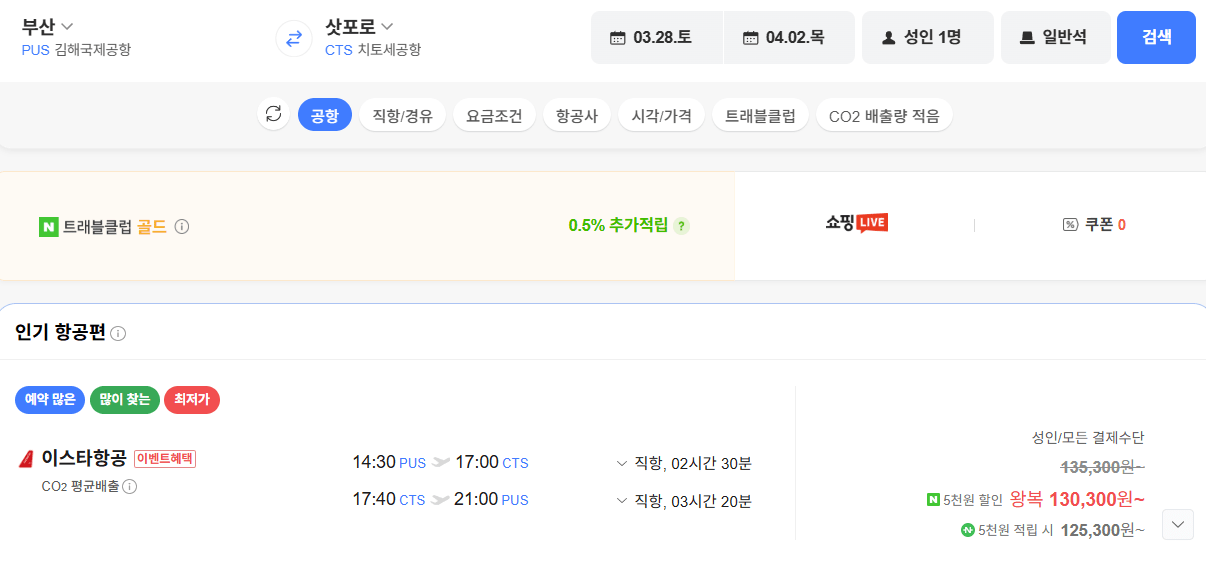
Task: Open the 04.02.목 return date picker
Action: point(789,37)
